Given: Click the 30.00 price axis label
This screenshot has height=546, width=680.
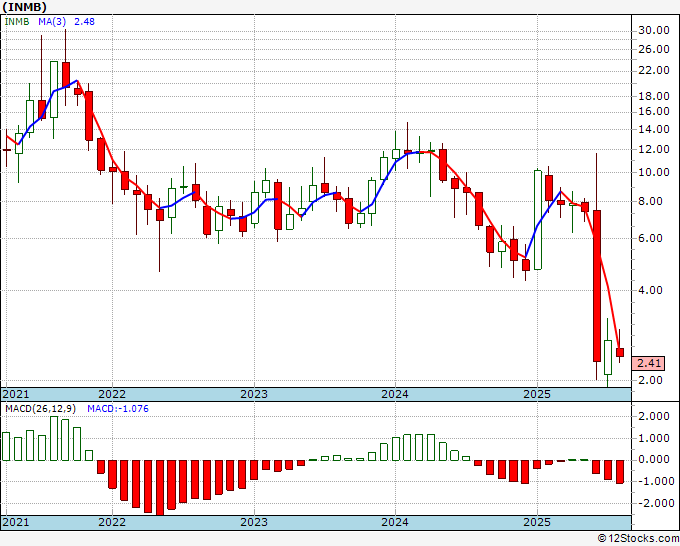Looking at the screenshot, I should (654, 30).
